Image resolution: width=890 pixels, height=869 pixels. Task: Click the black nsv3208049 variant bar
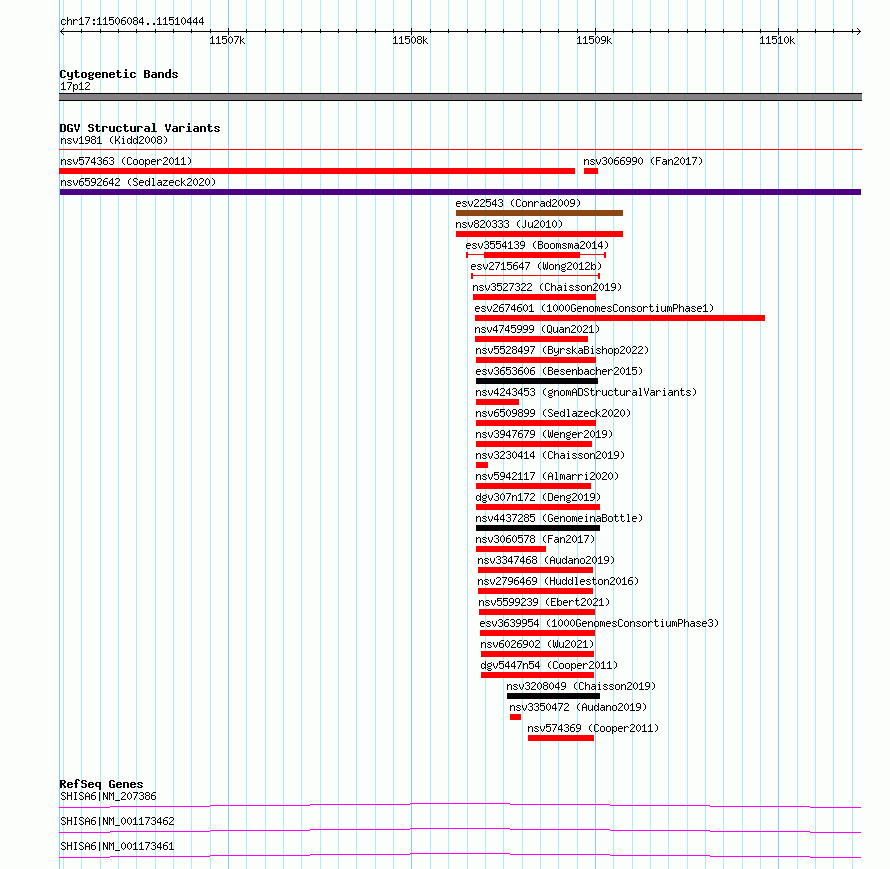553,696
